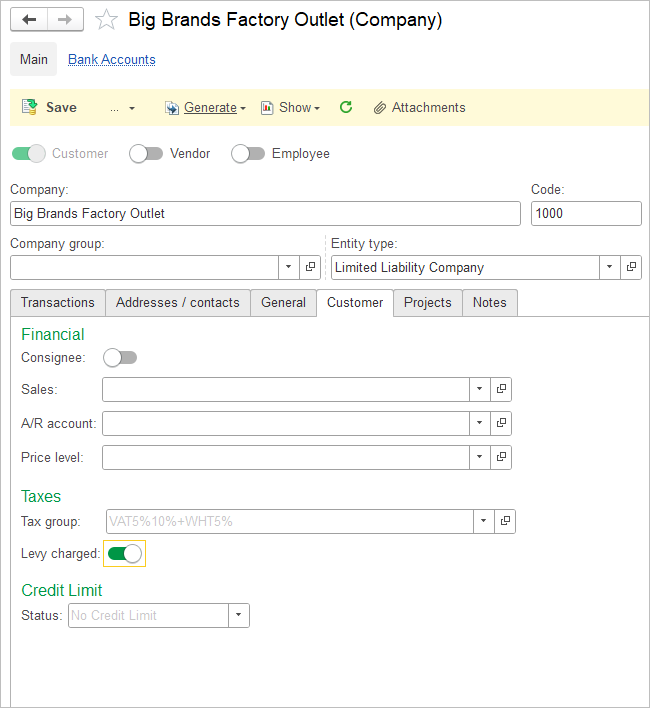Image resolution: width=650 pixels, height=708 pixels.
Task: Click the back navigation arrow
Action: pyautogui.click(x=29, y=20)
